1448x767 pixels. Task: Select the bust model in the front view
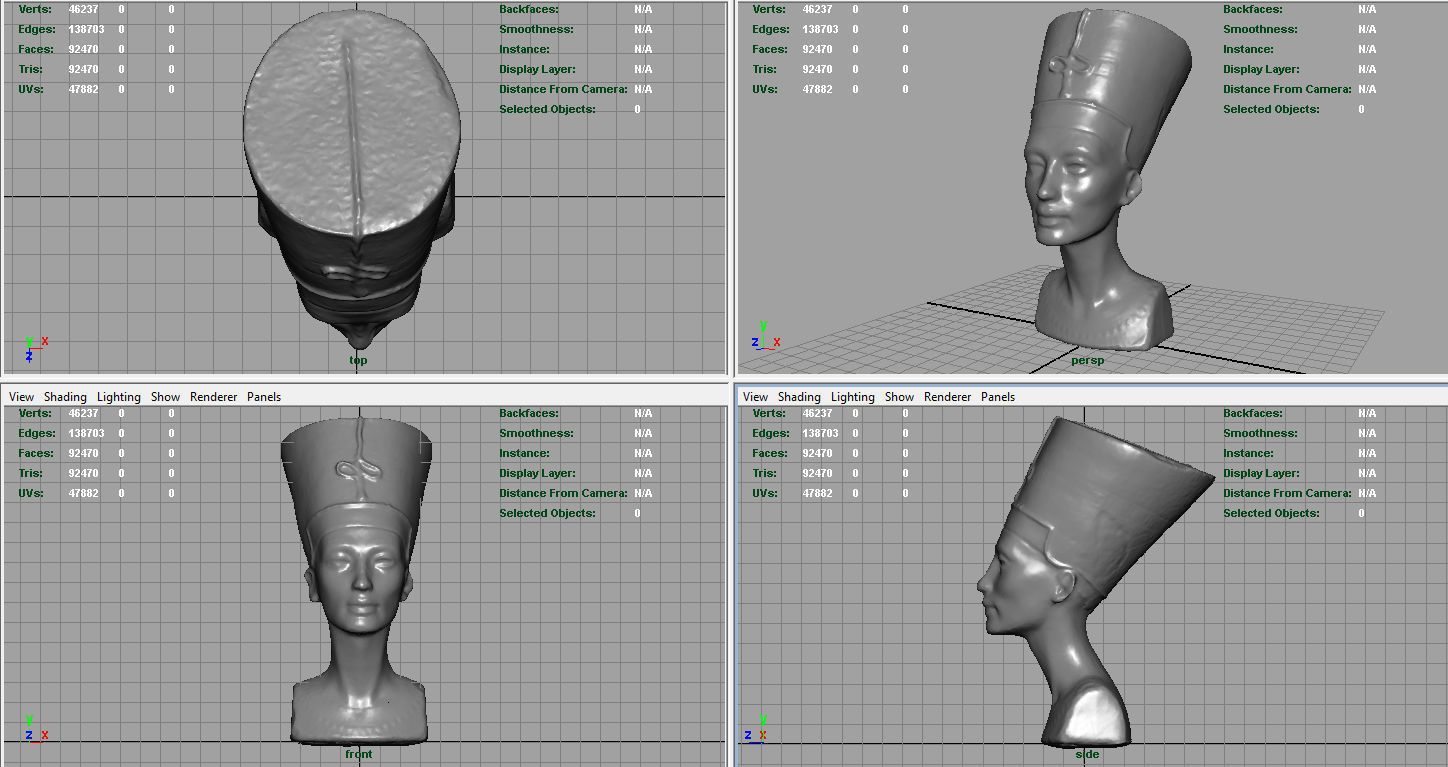click(358, 580)
